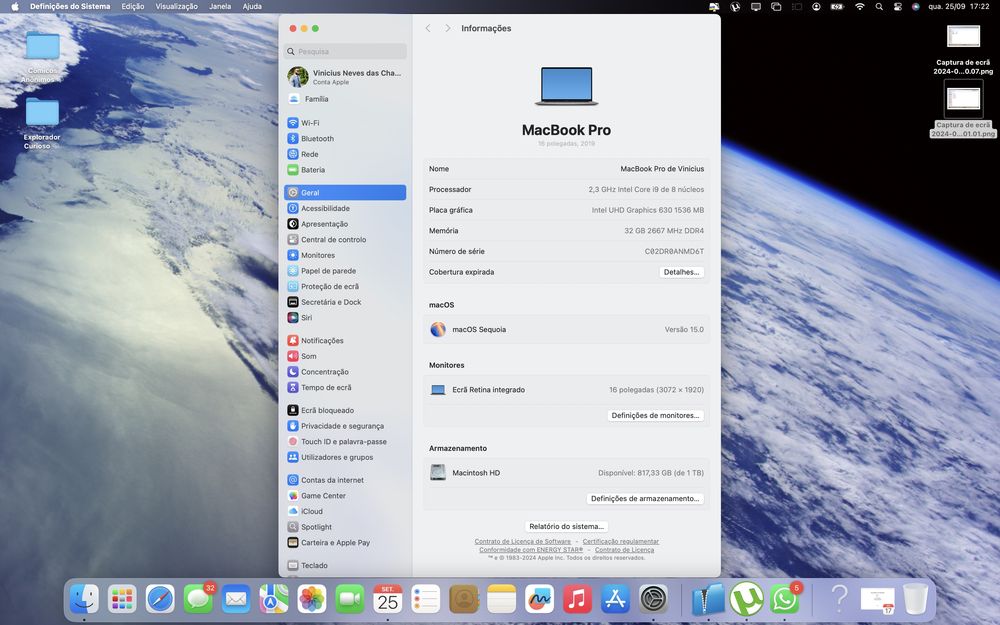Open Privacidade e segurança settings
Screen dimensions: 1000x625
(x=345, y=426)
